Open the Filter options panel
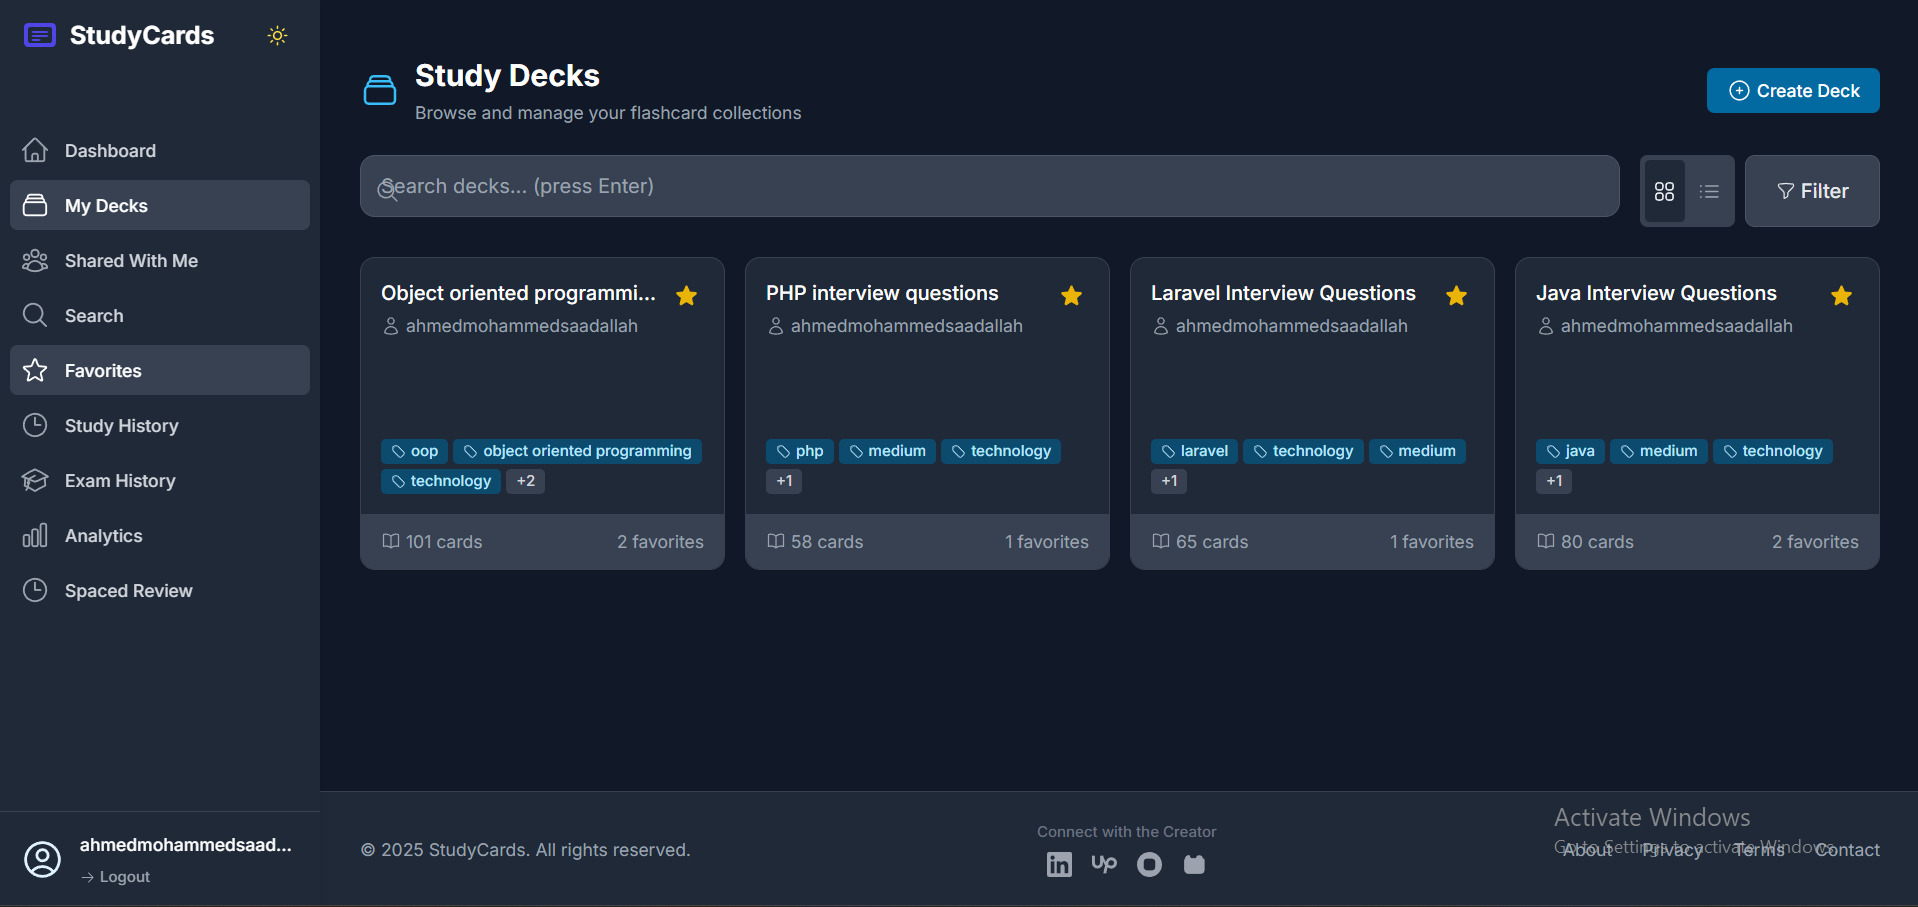 pyautogui.click(x=1812, y=191)
